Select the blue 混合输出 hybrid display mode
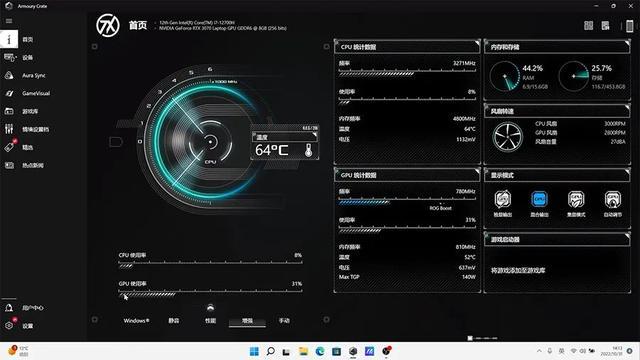 tap(539, 204)
